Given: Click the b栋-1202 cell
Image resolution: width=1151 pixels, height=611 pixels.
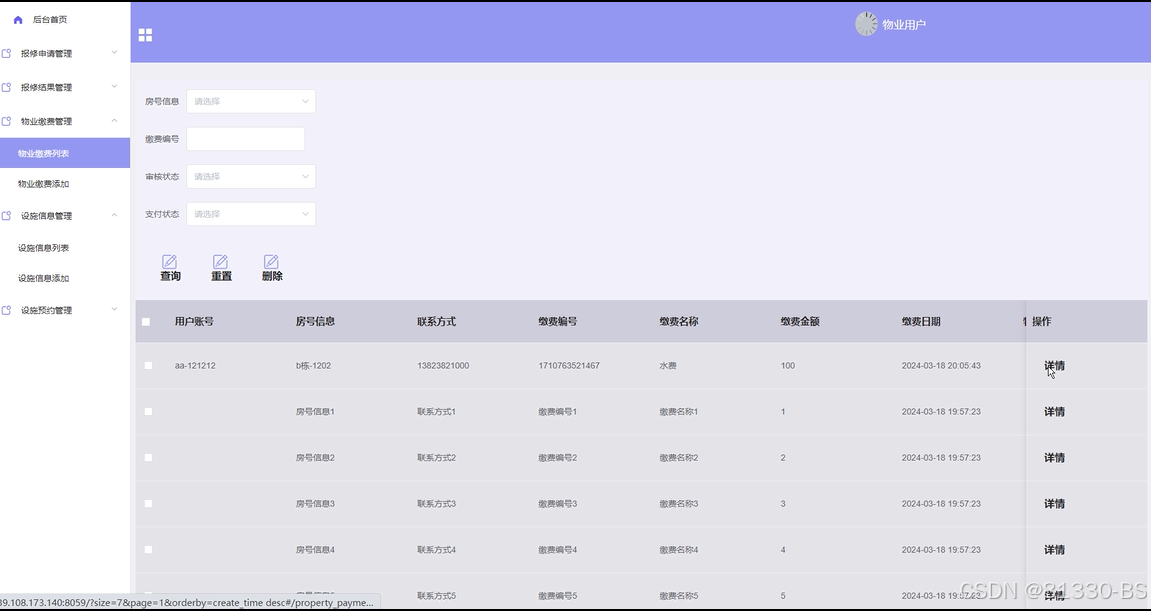Looking at the screenshot, I should coord(313,366).
